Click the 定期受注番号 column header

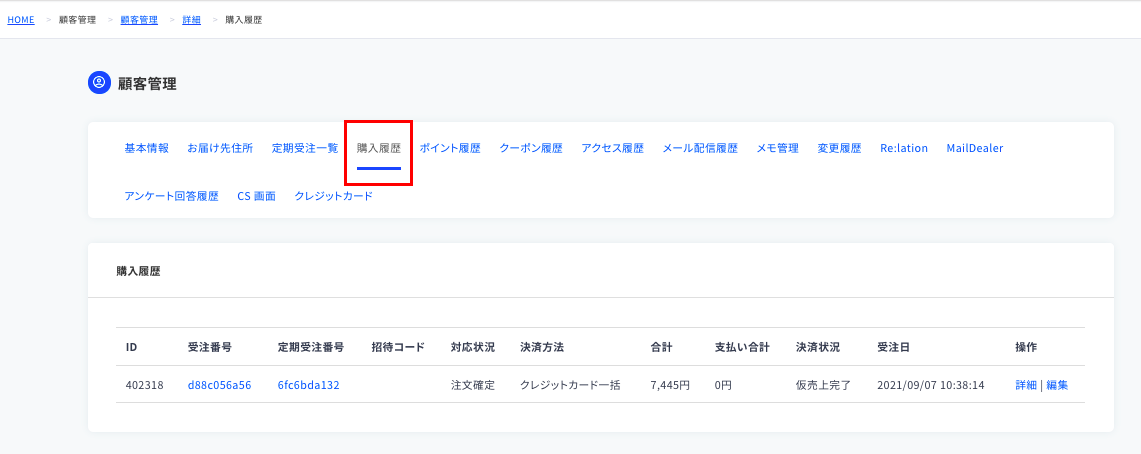pyautogui.click(x=311, y=347)
